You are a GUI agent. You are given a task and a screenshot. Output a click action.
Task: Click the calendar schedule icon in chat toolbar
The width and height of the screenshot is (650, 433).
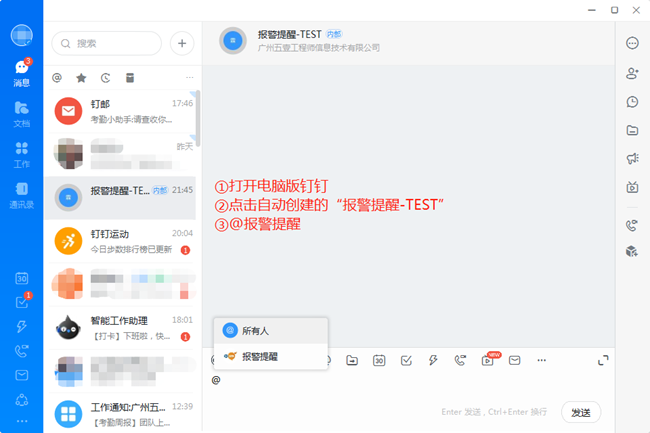coord(379,360)
